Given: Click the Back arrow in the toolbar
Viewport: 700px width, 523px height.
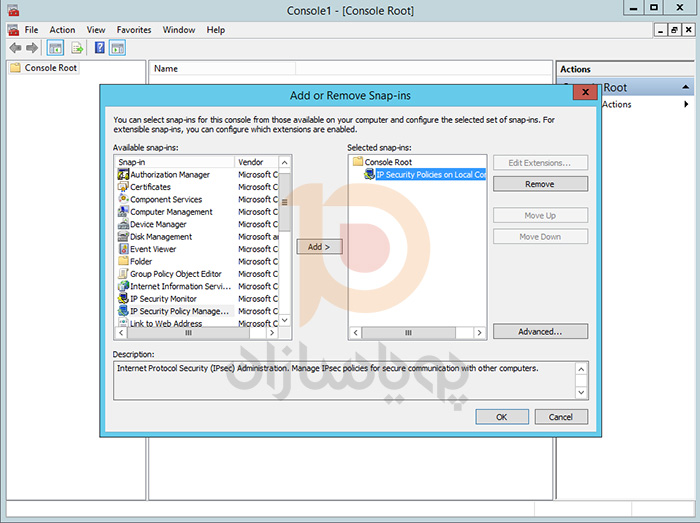Looking at the screenshot, I should (16, 48).
